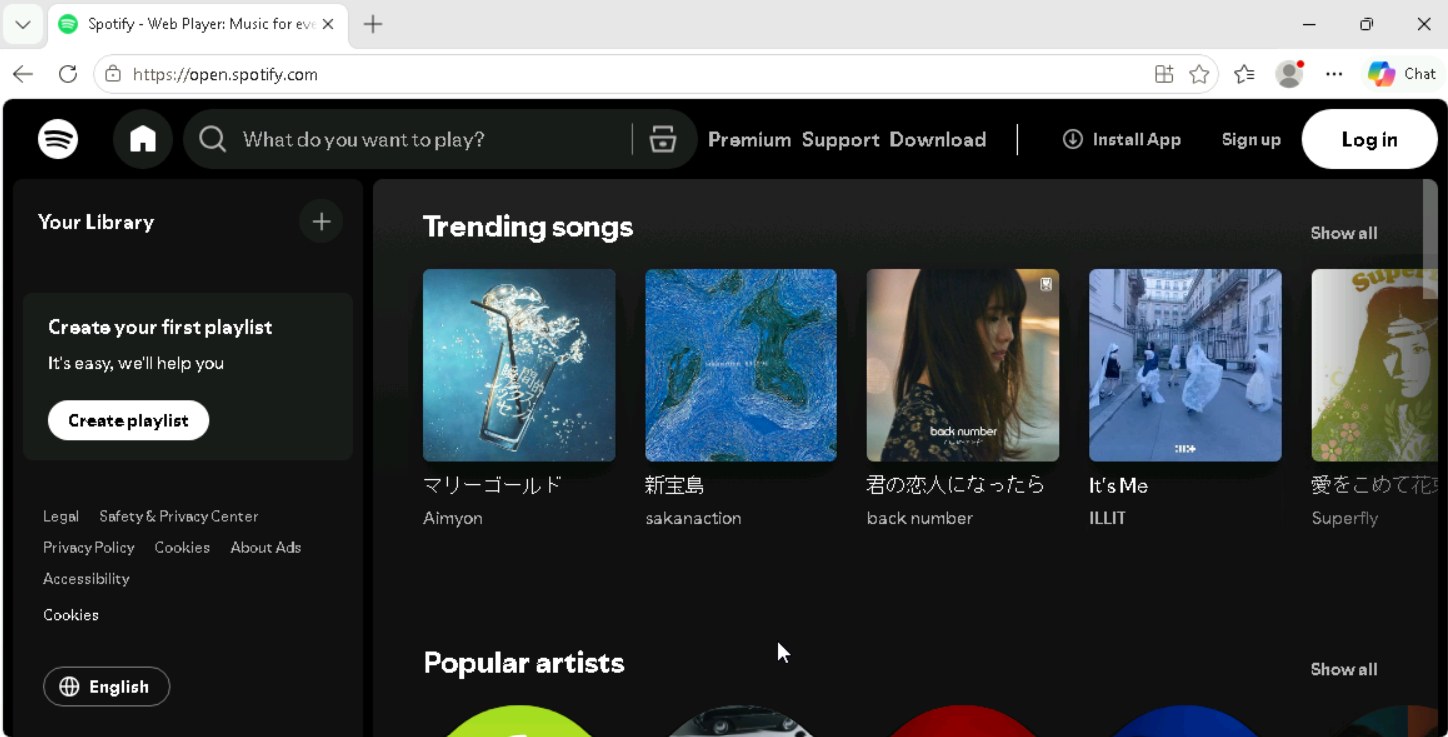Add page to favorites star icon

pos(1199,74)
